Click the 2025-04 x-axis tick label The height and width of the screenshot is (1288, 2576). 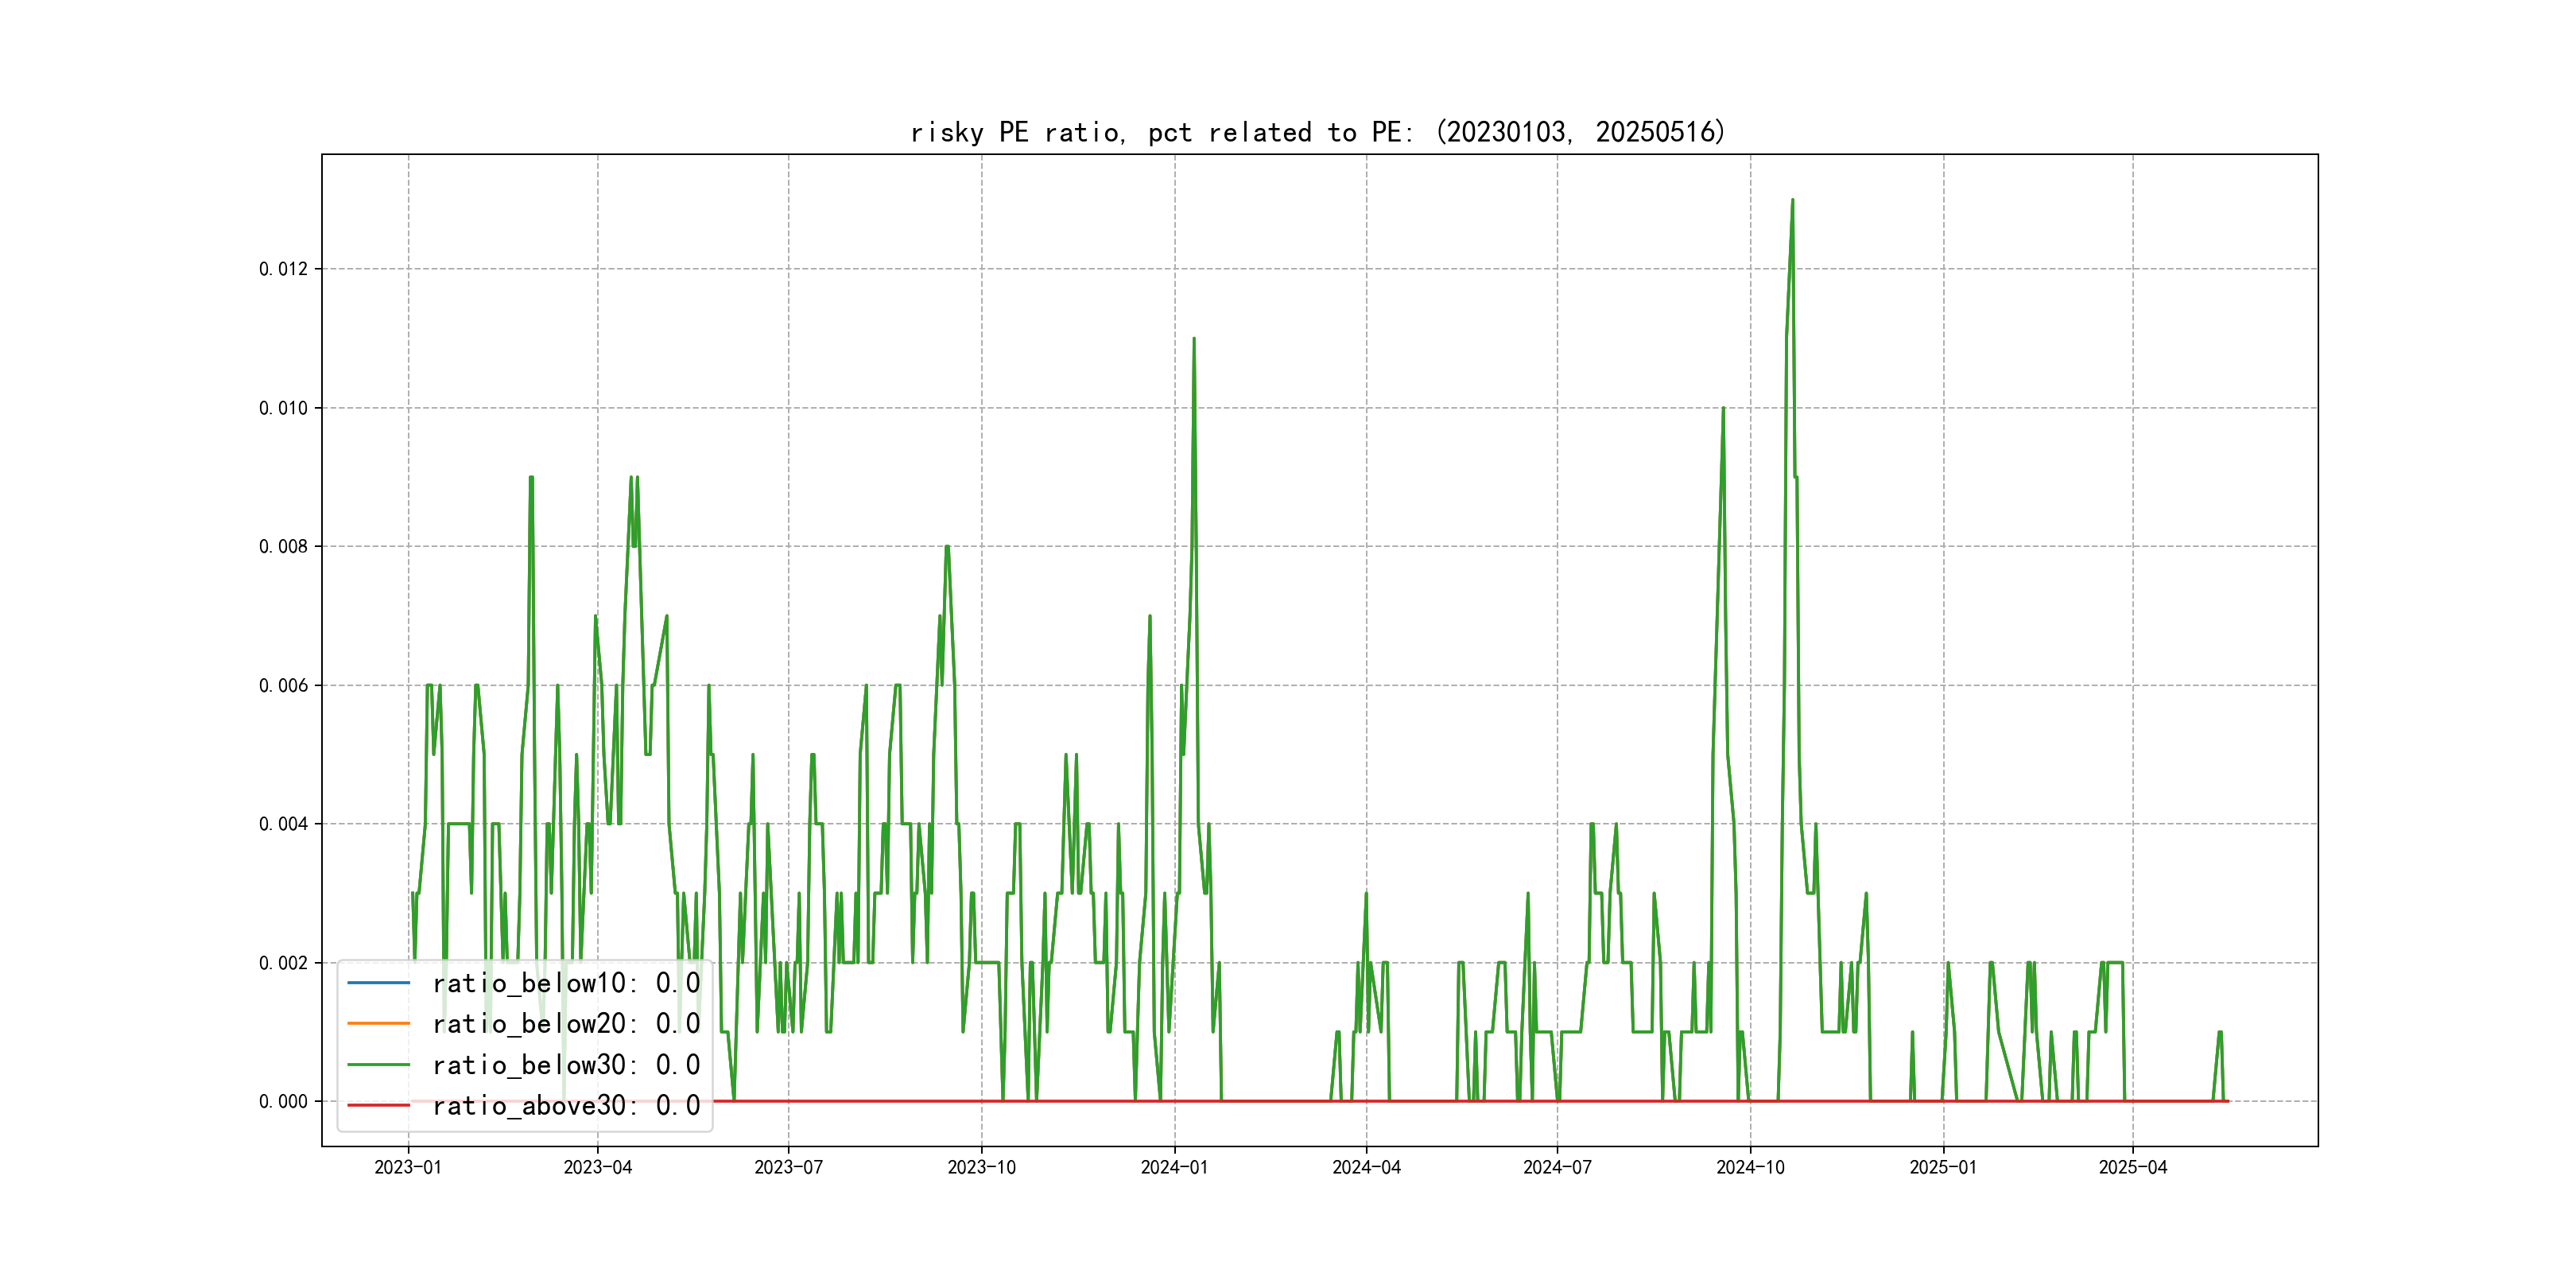click(2132, 1167)
